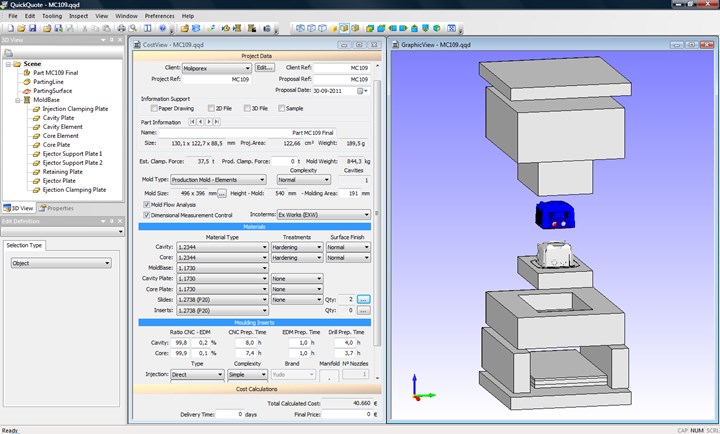Uncheck Mold Flow Analysis

tap(147, 205)
